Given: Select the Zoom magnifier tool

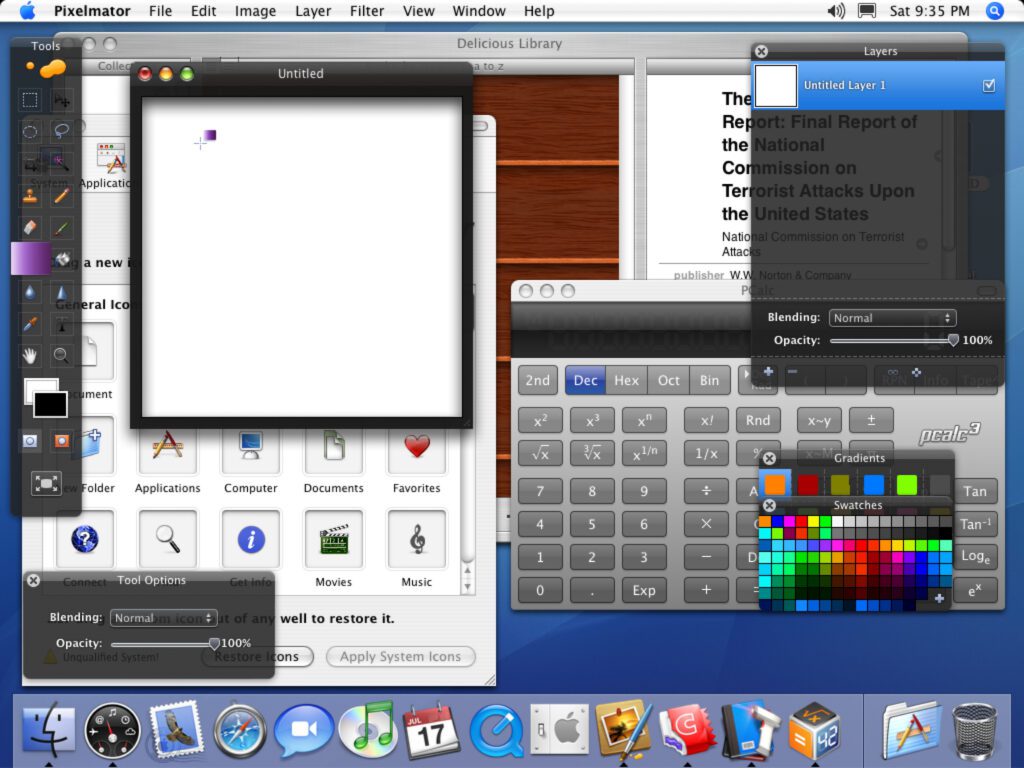Looking at the screenshot, I should pos(62,355).
